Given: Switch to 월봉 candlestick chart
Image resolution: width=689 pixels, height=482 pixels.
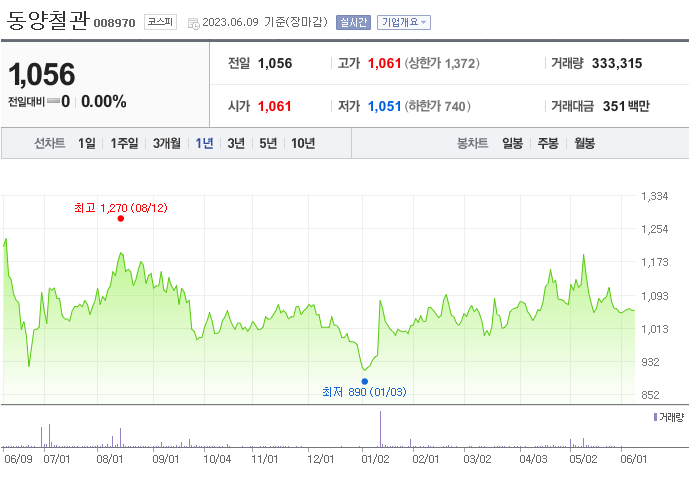Looking at the screenshot, I should click(585, 143).
